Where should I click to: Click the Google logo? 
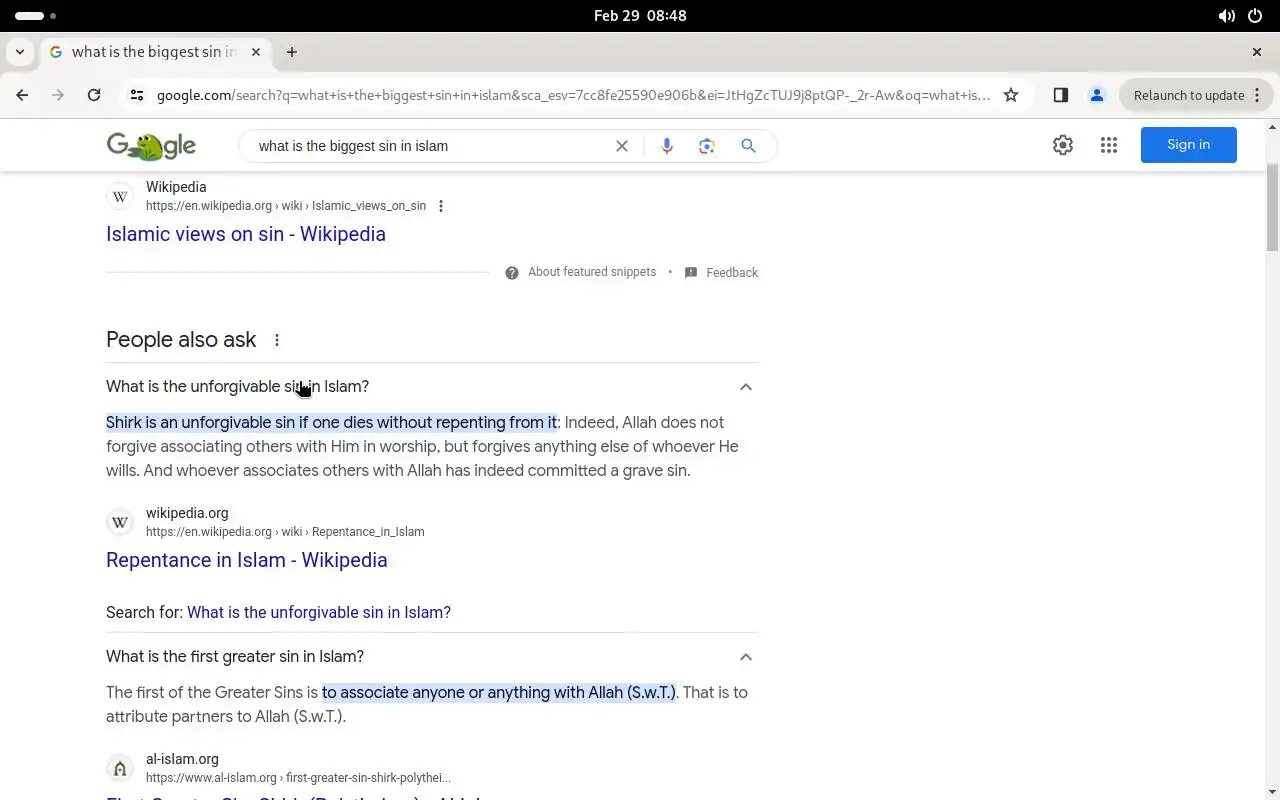pyautogui.click(x=151, y=146)
